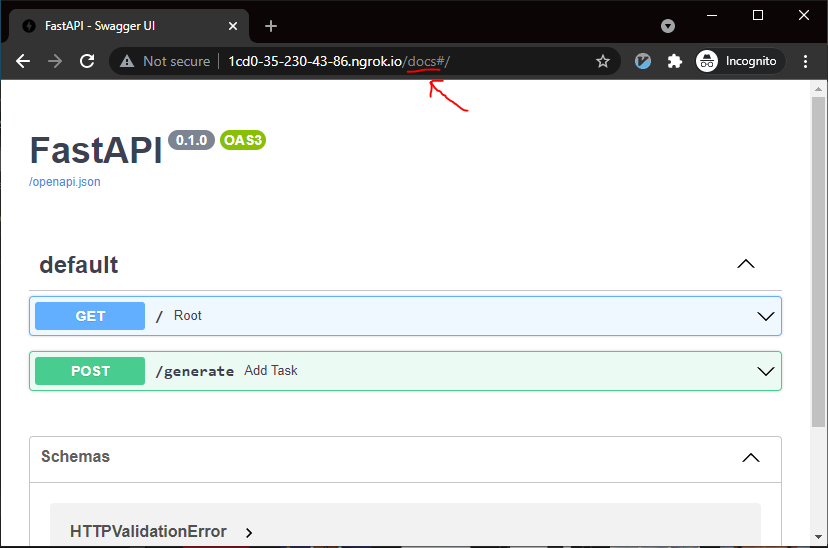Expand the GET / Root endpoint chevron
Screen dimensions: 828x548
click(x=766, y=316)
